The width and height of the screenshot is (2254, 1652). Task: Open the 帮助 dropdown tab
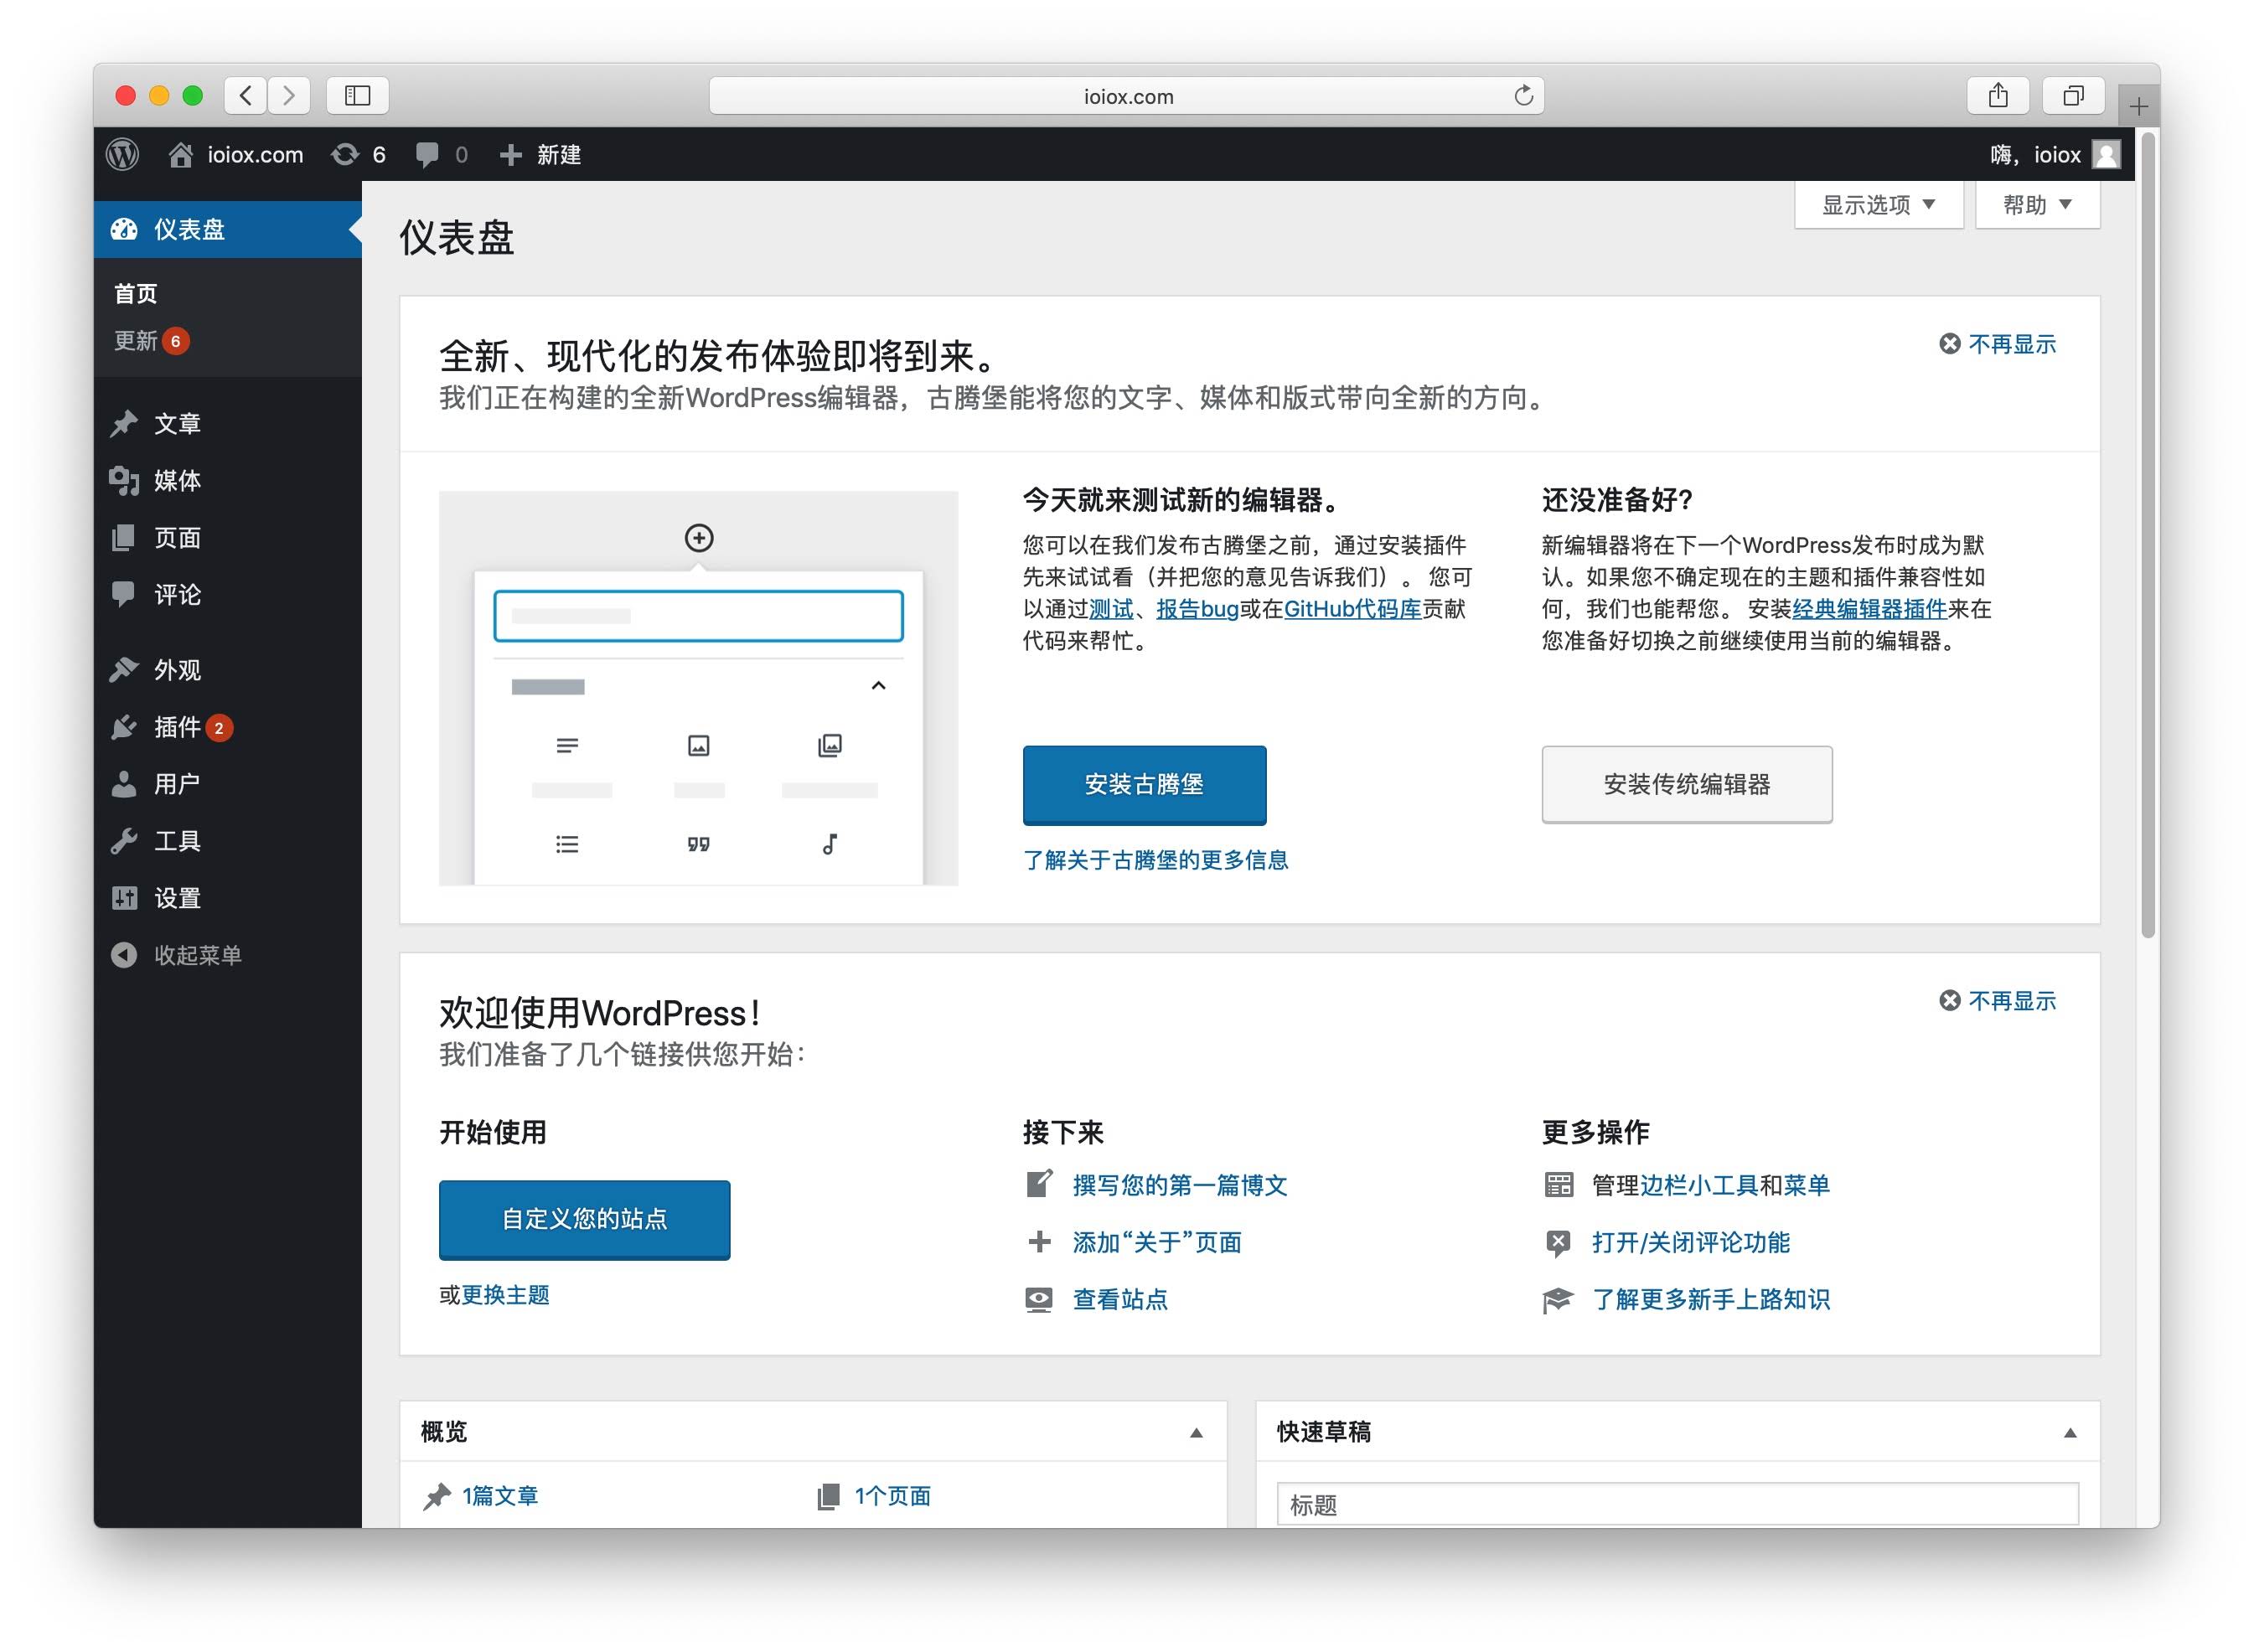click(x=2036, y=205)
